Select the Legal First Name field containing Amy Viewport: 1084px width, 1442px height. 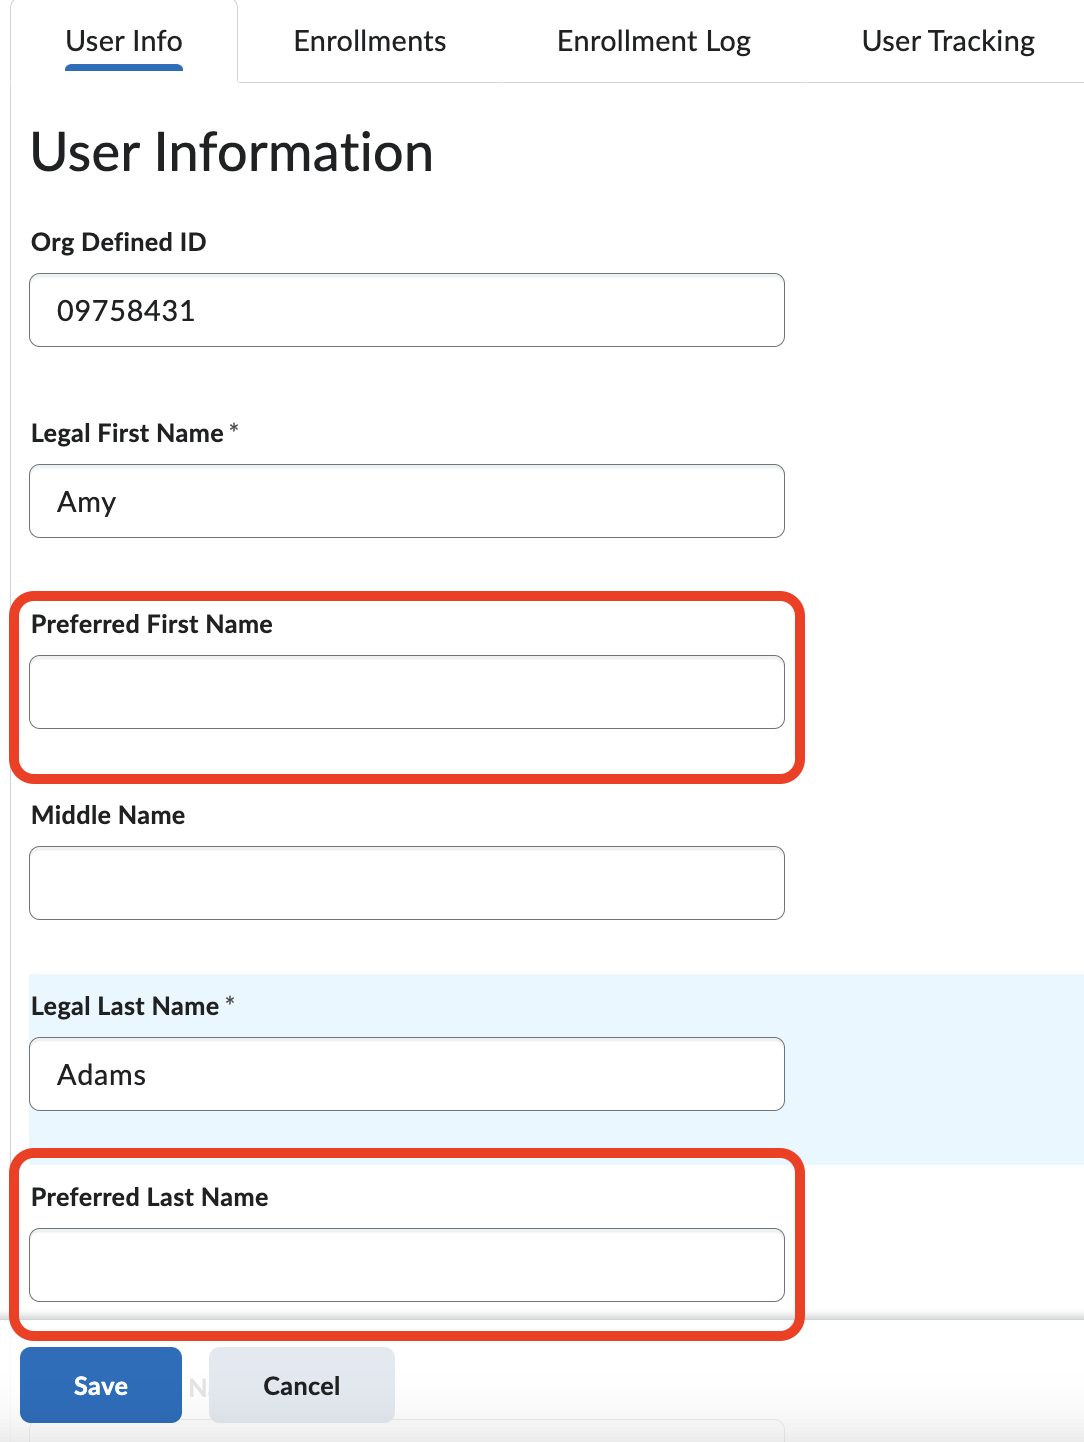coord(406,501)
